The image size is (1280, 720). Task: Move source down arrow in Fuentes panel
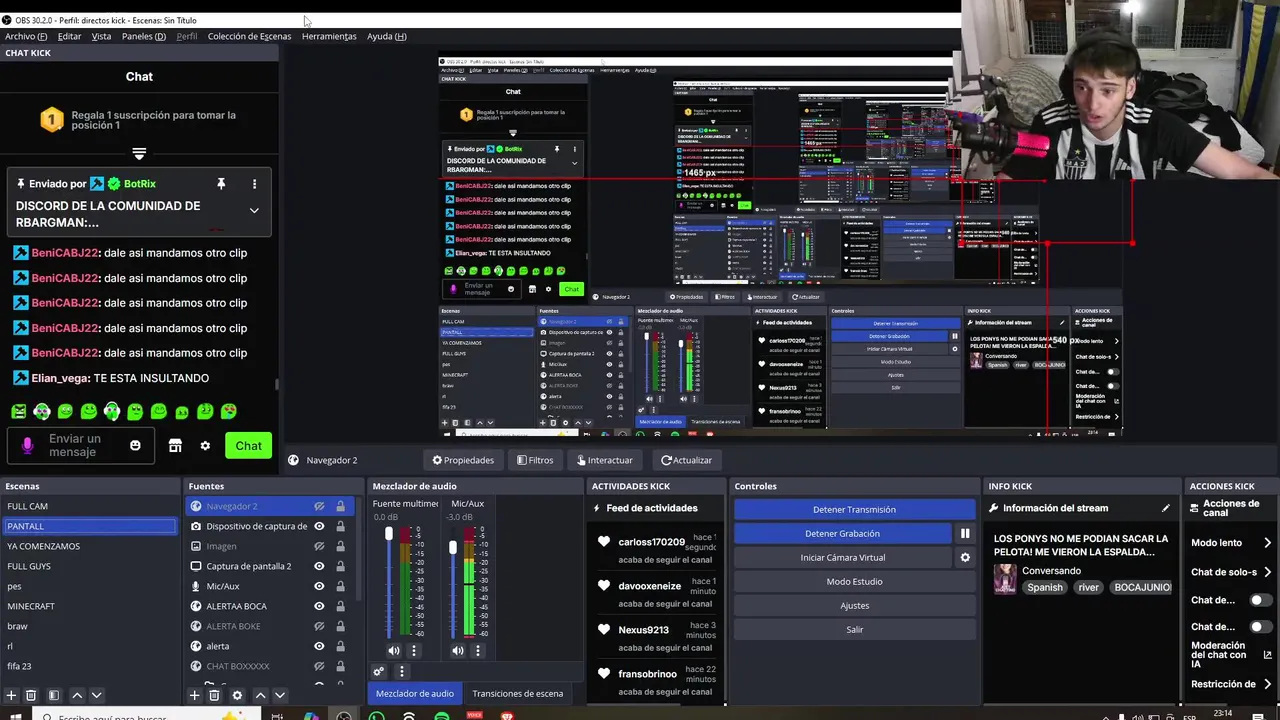pyautogui.click(x=280, y=695)
